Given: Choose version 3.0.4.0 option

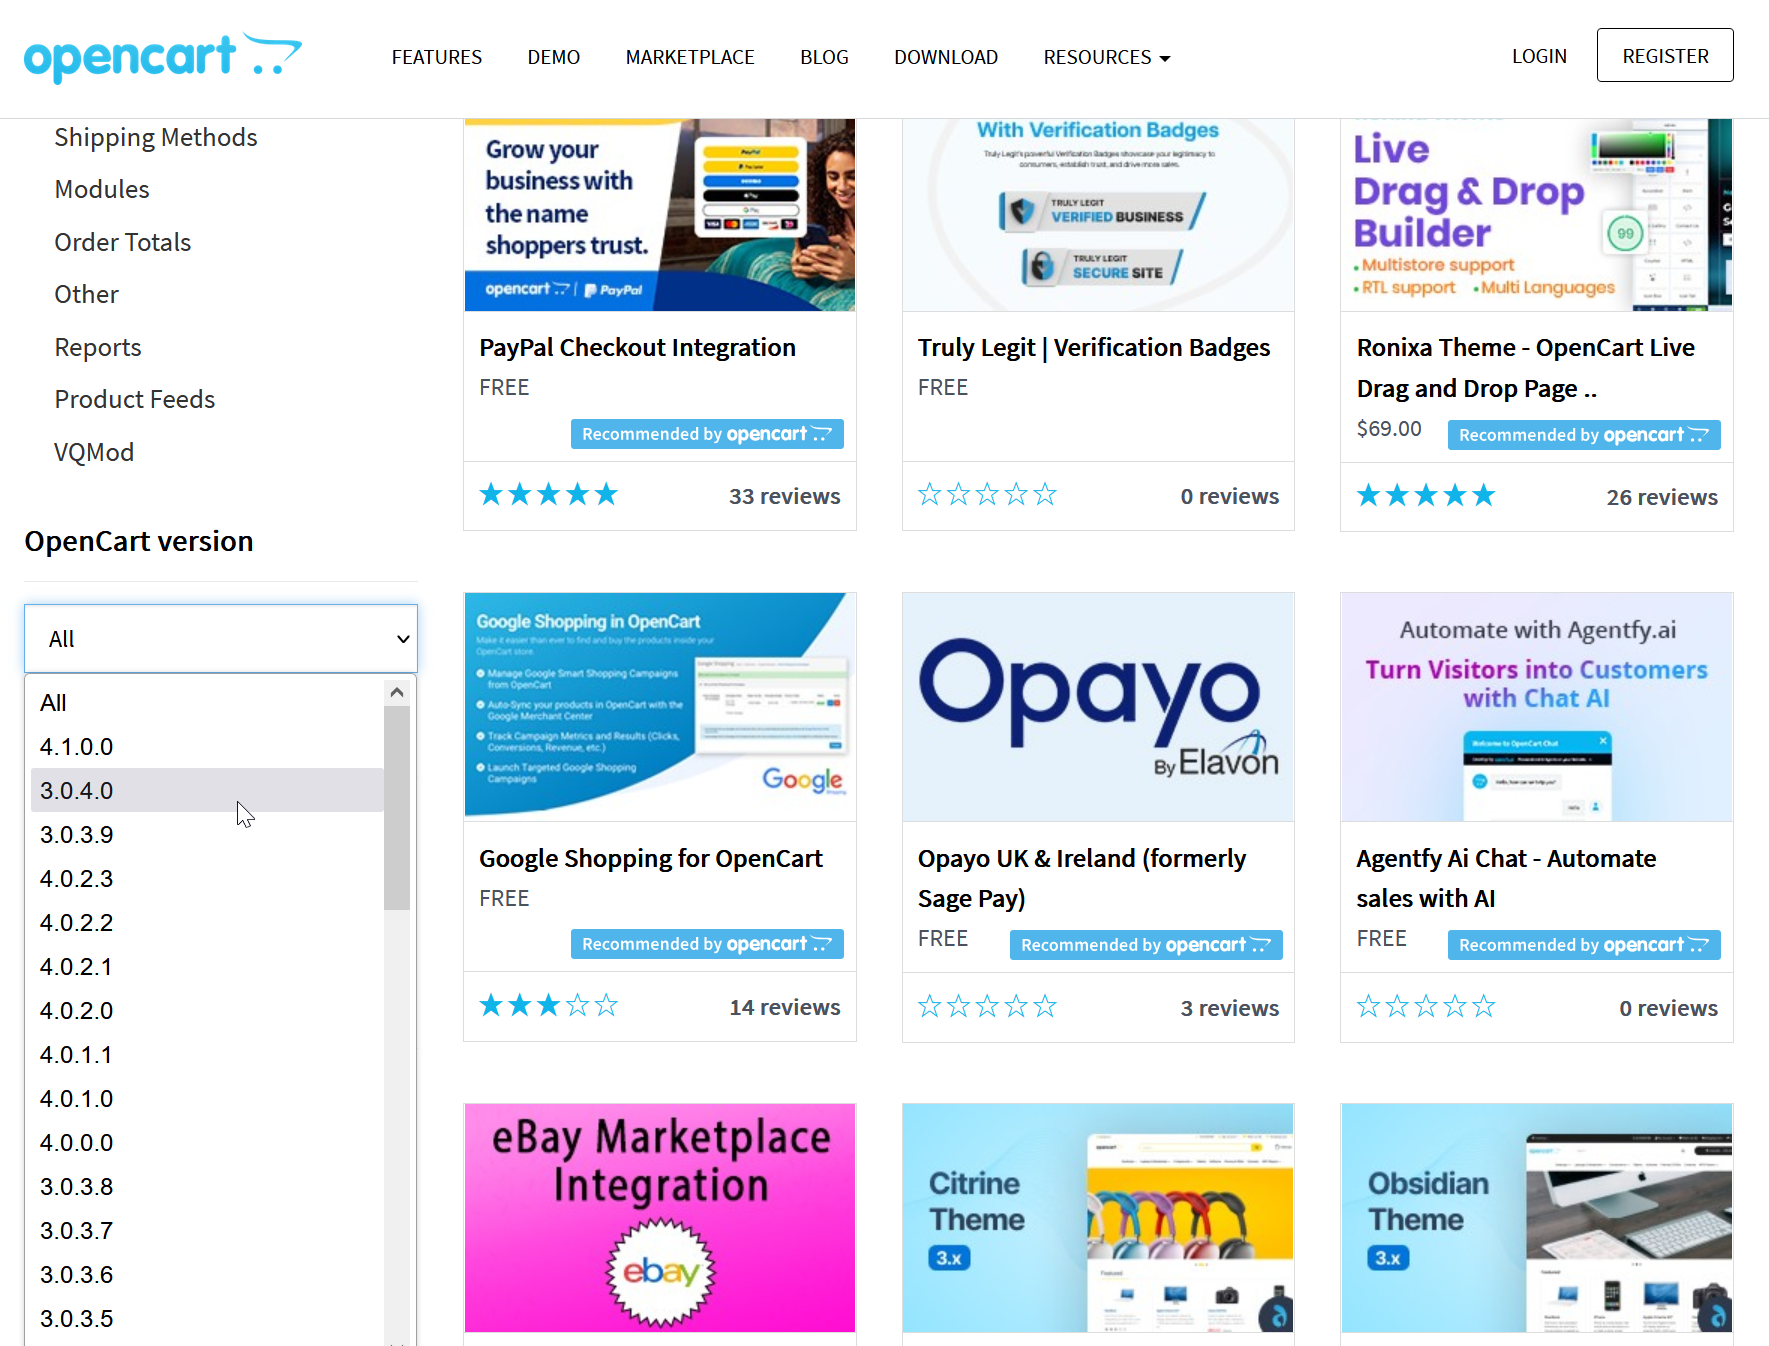Looking at the screenshot, I should (207, 791).
